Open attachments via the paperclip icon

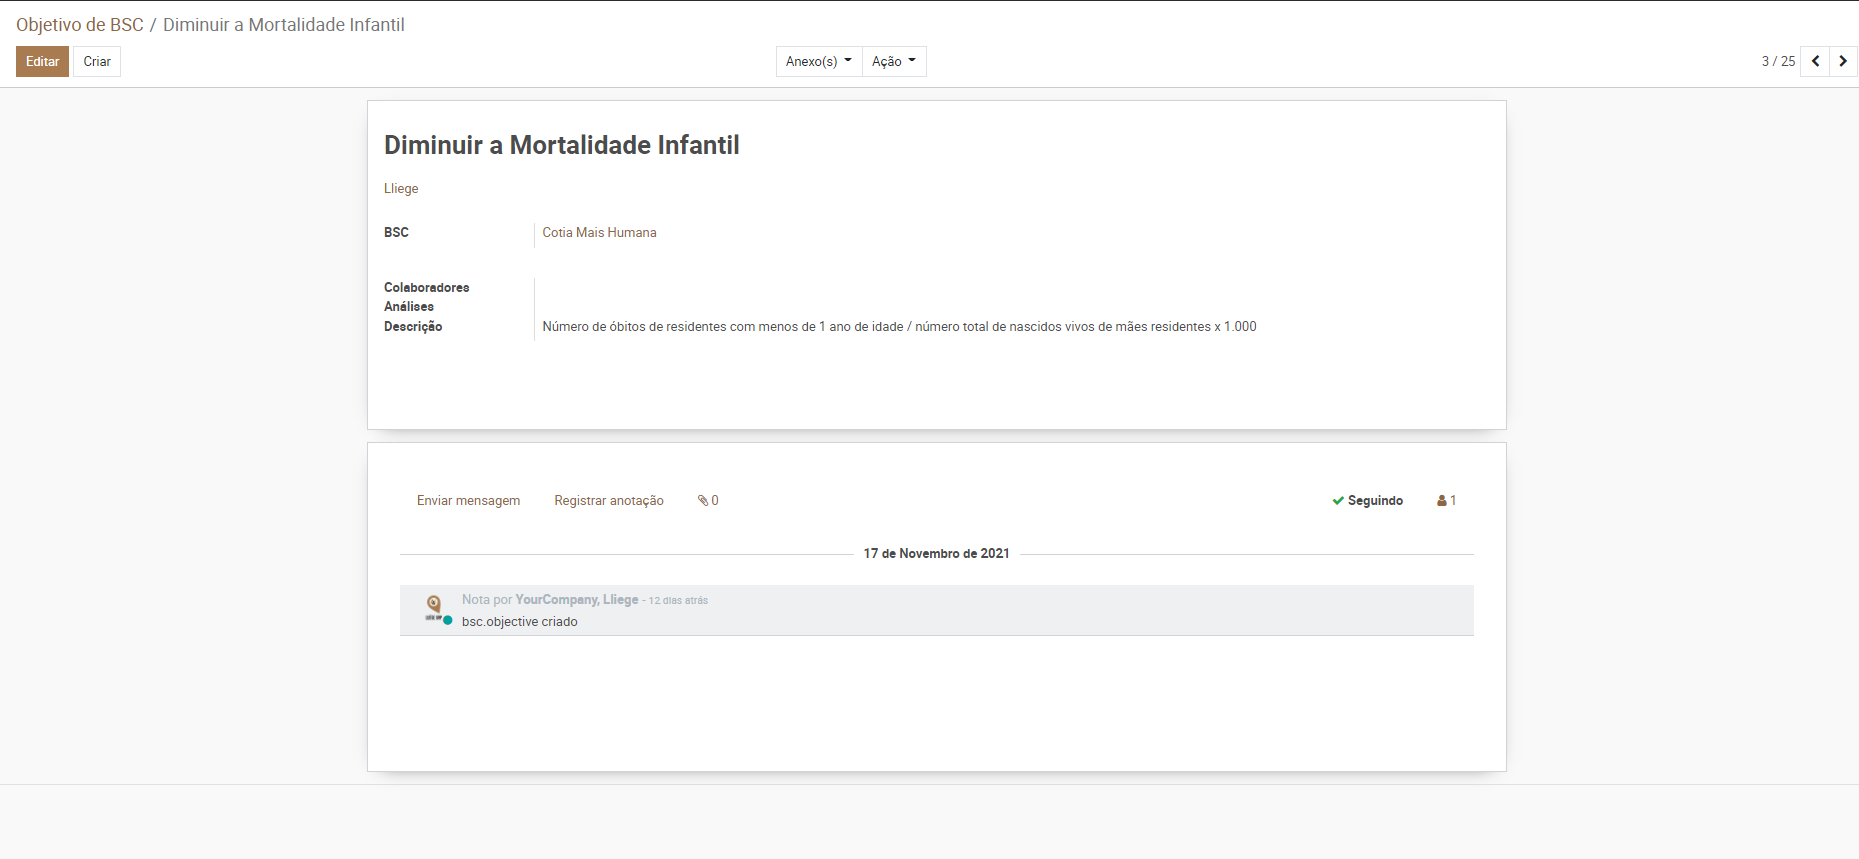[707, 501]
